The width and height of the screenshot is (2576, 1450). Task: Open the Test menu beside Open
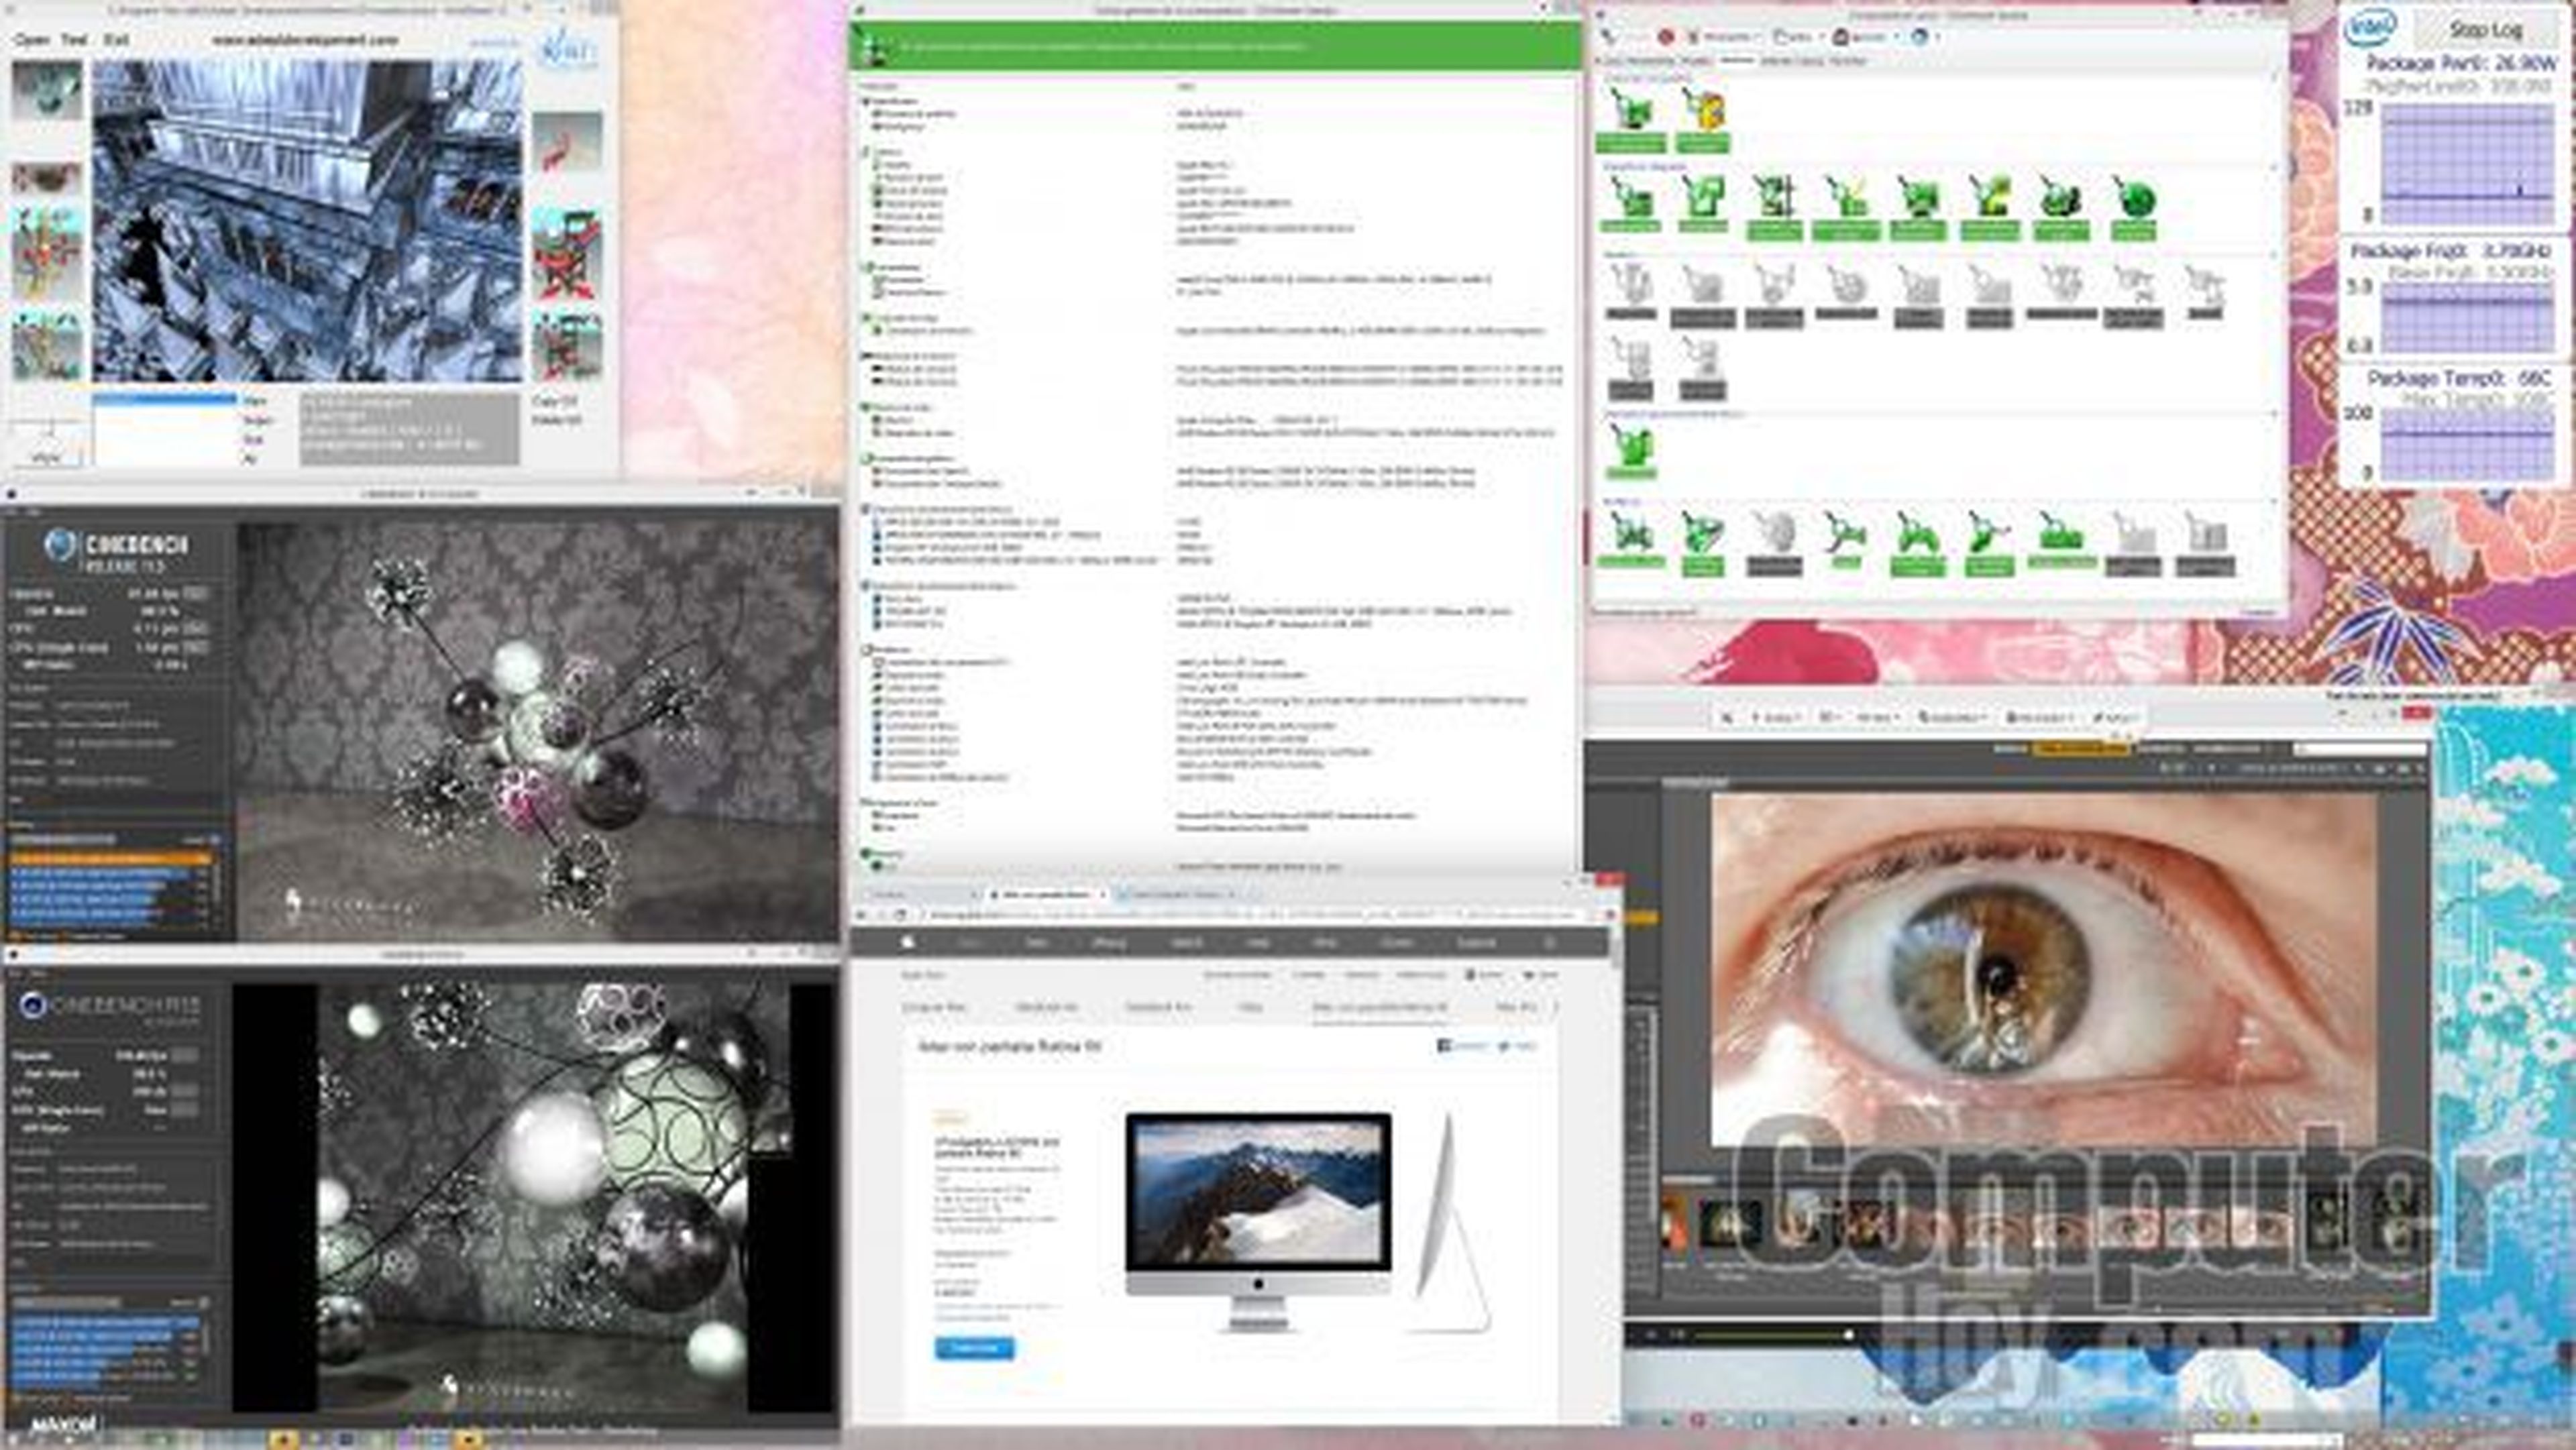tap(74, 40)
